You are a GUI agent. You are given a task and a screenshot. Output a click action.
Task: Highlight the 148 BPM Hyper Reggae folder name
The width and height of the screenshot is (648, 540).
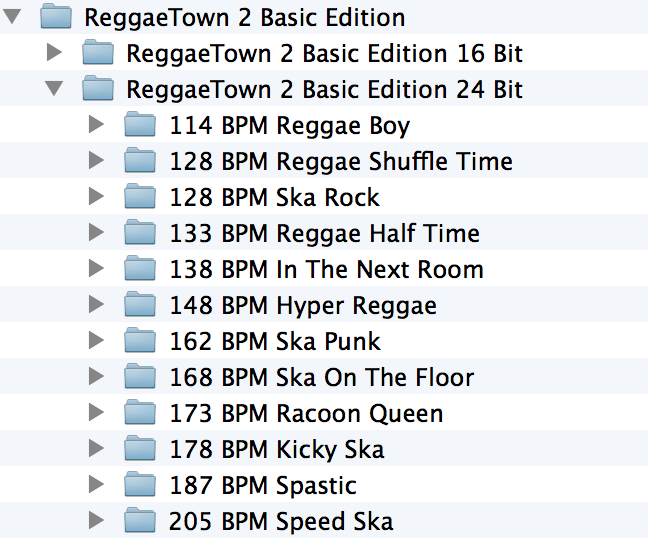(x=302, y=305)
